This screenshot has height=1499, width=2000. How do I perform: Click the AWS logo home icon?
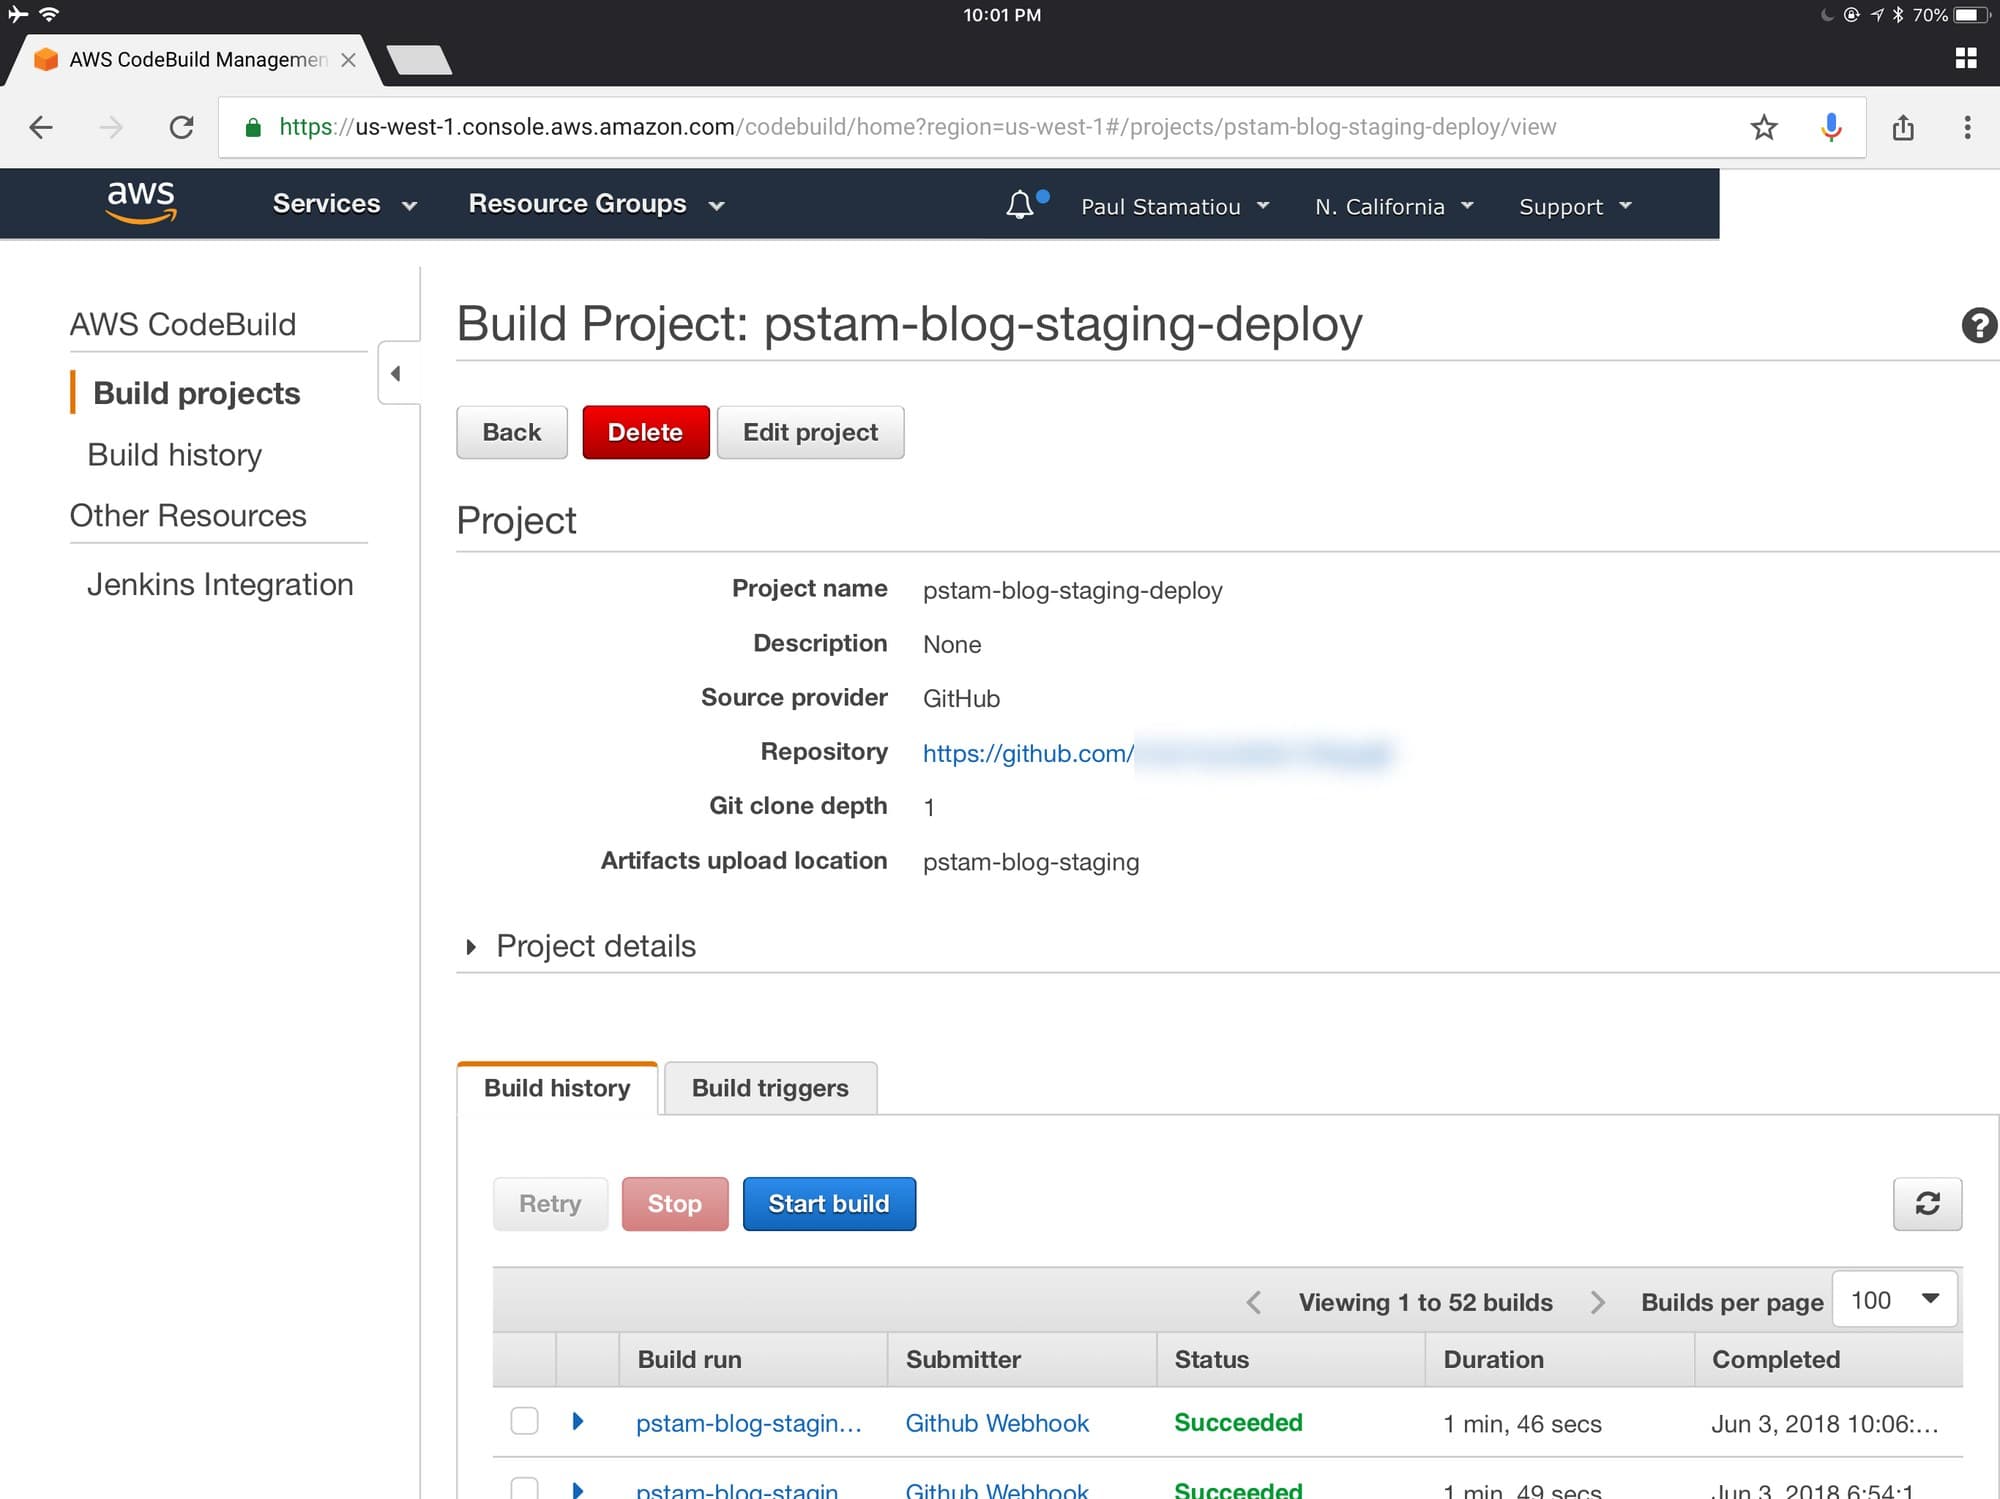141,202
